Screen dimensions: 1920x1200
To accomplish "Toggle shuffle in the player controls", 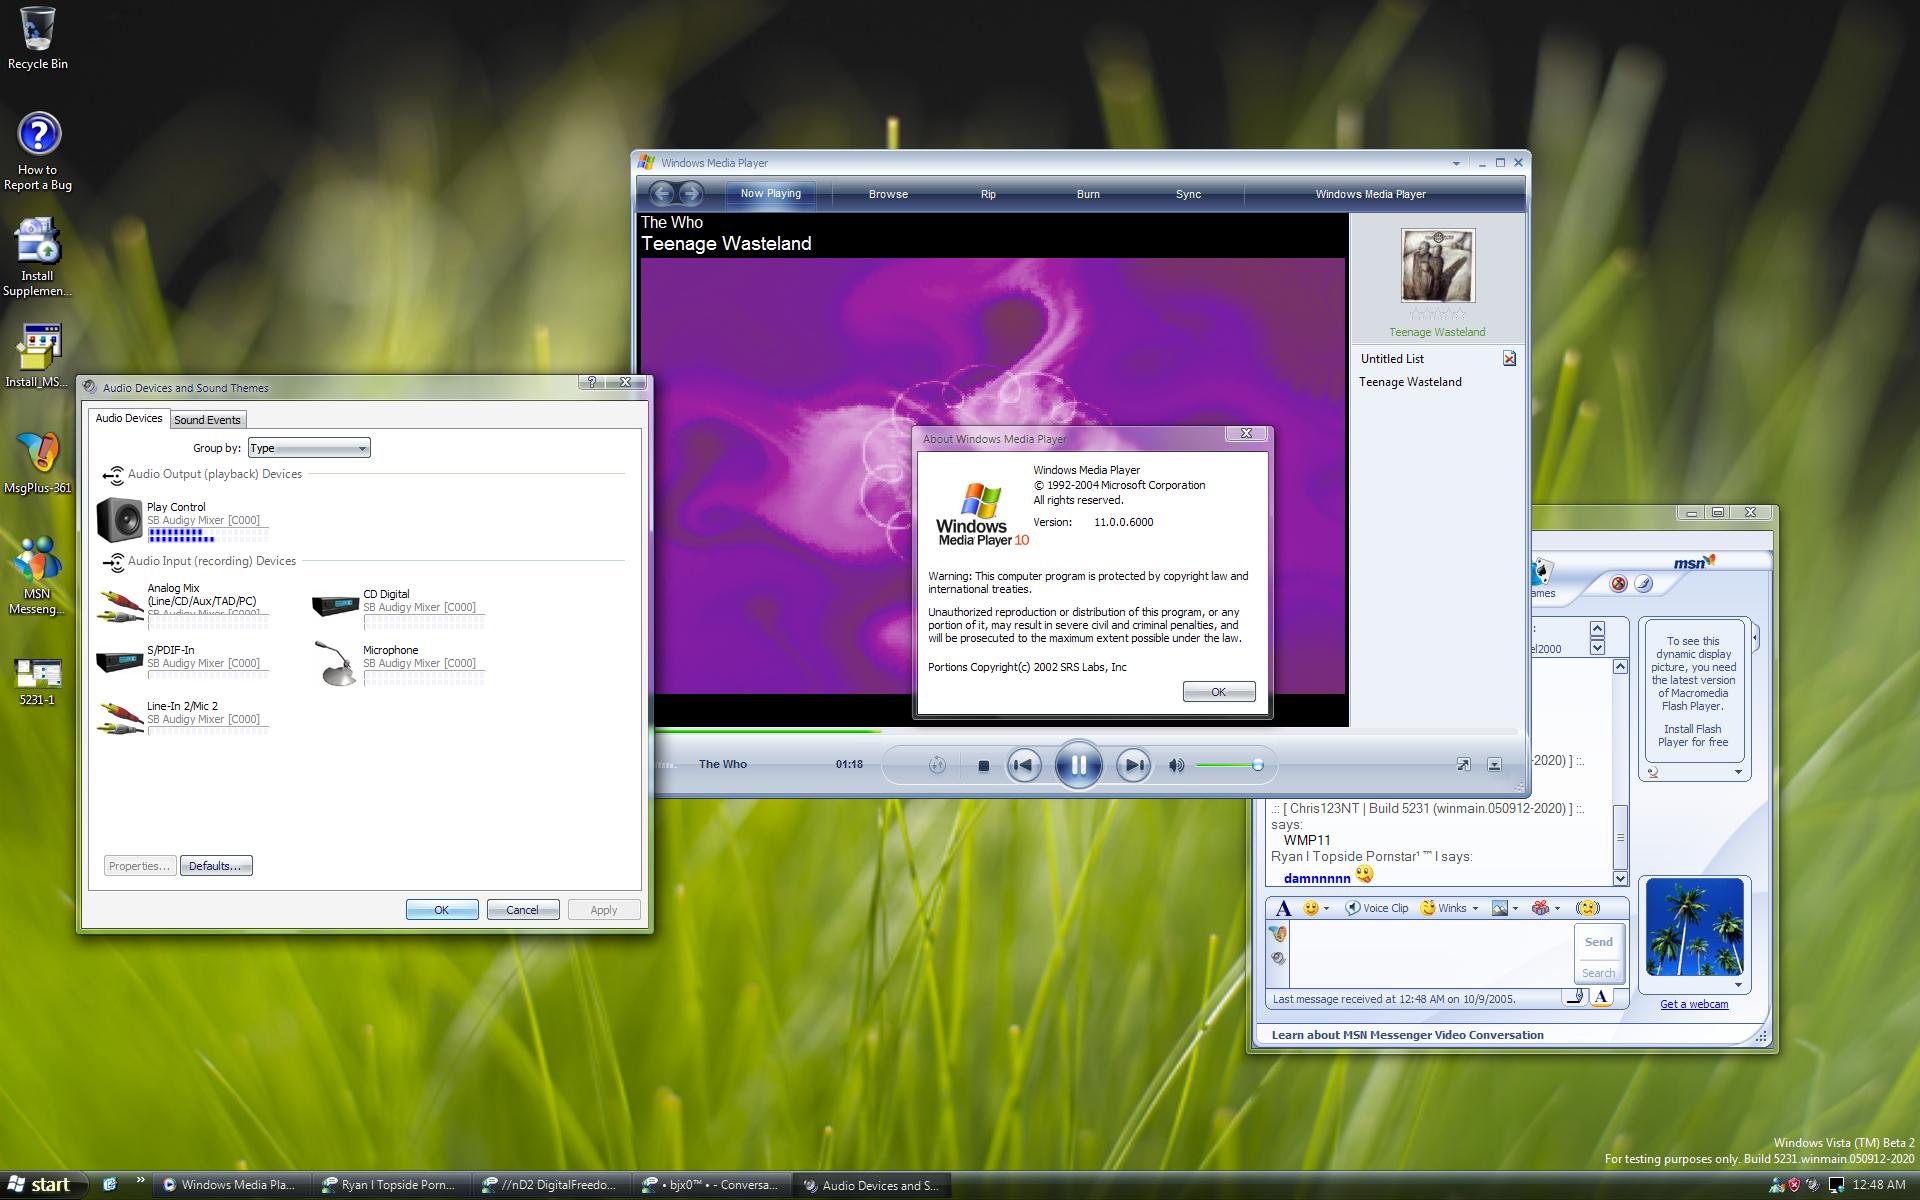I will tap(937, 766).
